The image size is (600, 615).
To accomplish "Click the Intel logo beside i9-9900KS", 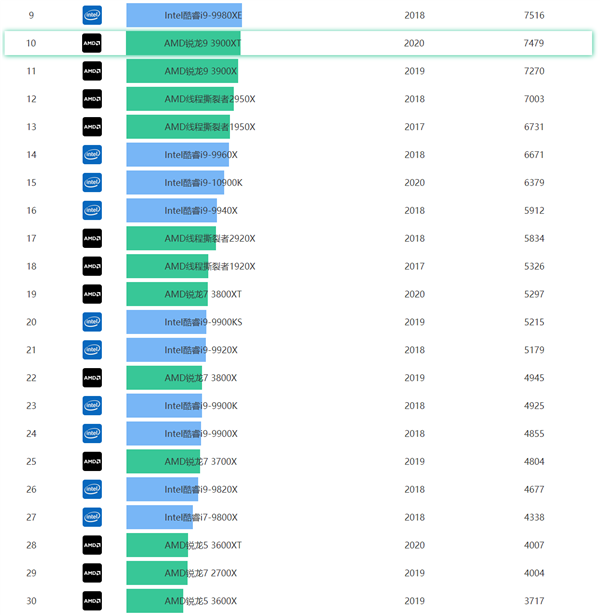I will point(92,322).
